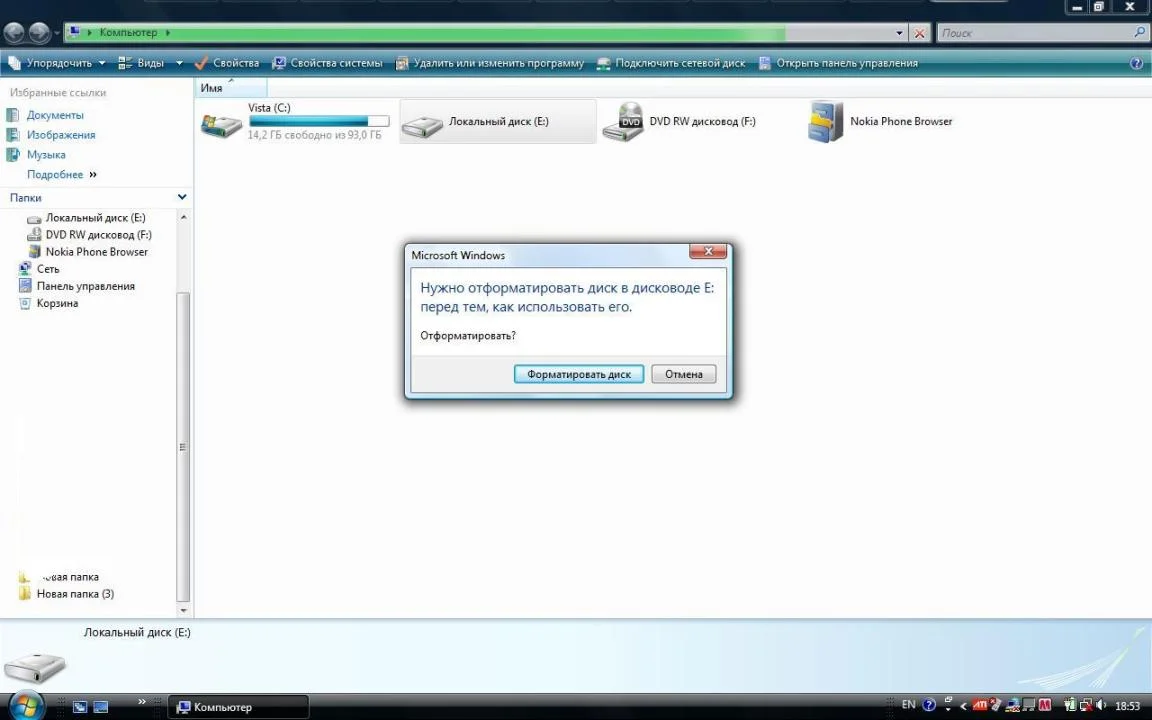Viewport: 1152px width, 720px height.
Task: Open the address bar history dropdown arrow
Action: click(x=899, y=33)
